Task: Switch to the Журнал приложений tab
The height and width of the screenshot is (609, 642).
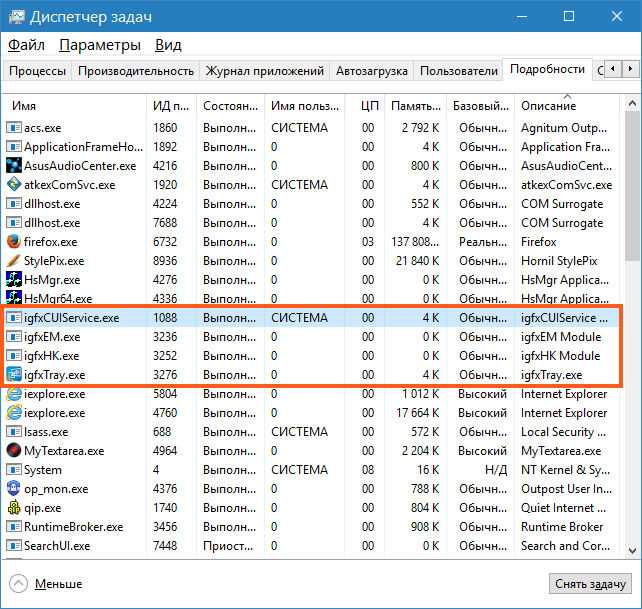Action: (264, 71)
